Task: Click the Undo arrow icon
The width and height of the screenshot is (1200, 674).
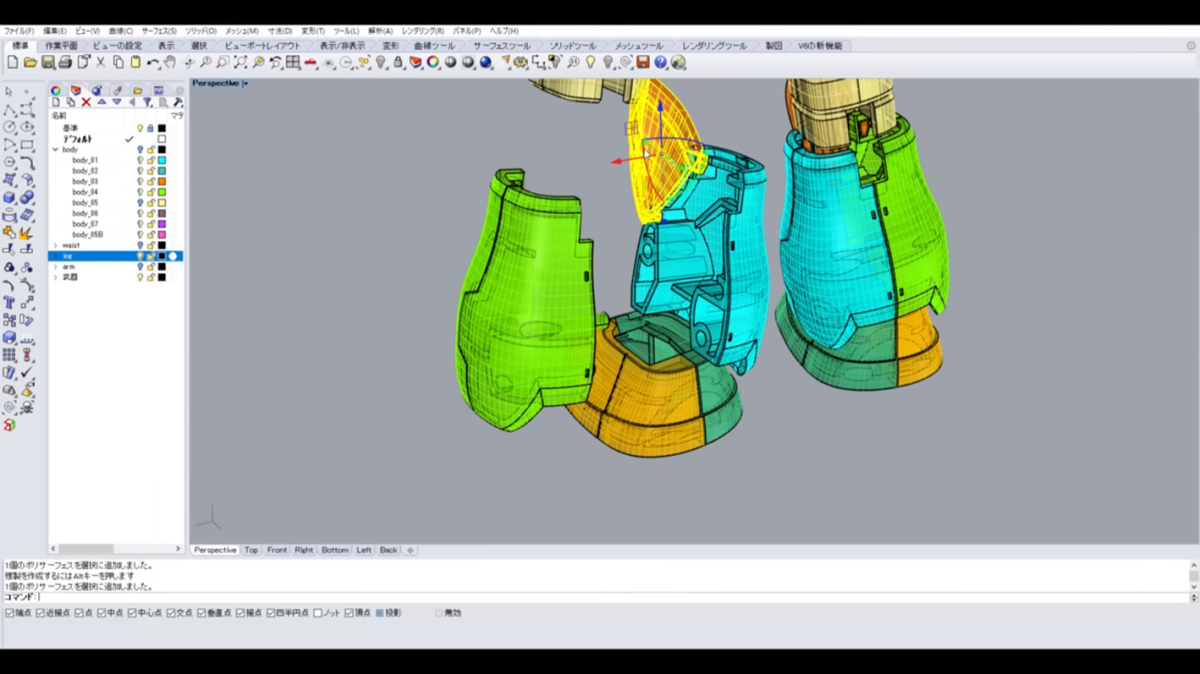Action: tap(151, 62)
